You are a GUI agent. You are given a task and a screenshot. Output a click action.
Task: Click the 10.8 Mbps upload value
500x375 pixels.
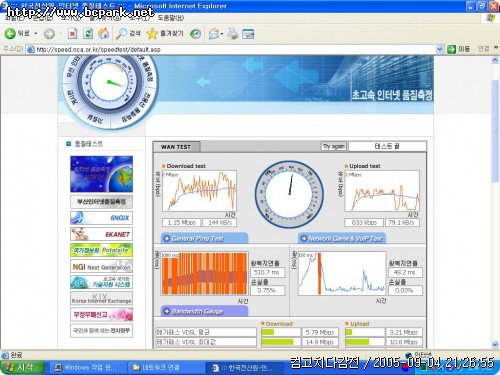[x=404, y=342]
